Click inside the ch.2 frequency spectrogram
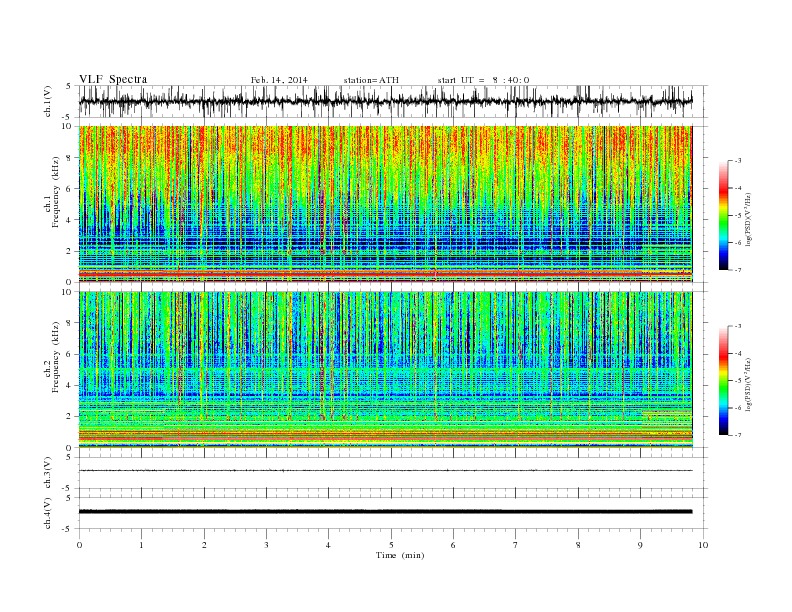Viewport: 792px width, 612px height. pos(385,370)
